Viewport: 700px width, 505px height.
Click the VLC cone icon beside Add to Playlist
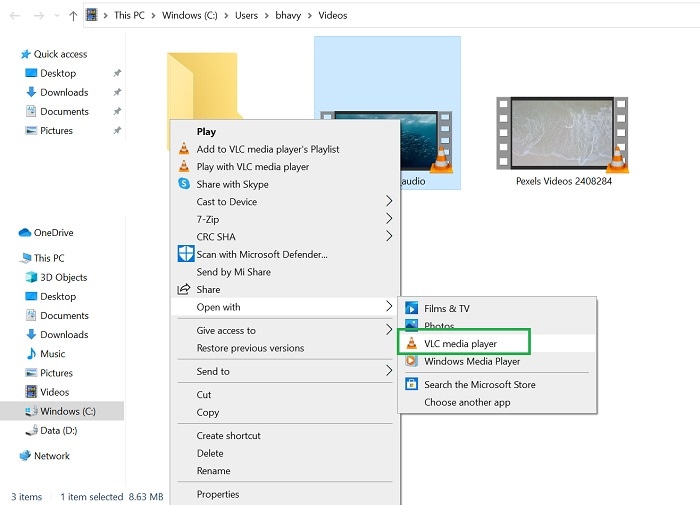tap(184, 149)
